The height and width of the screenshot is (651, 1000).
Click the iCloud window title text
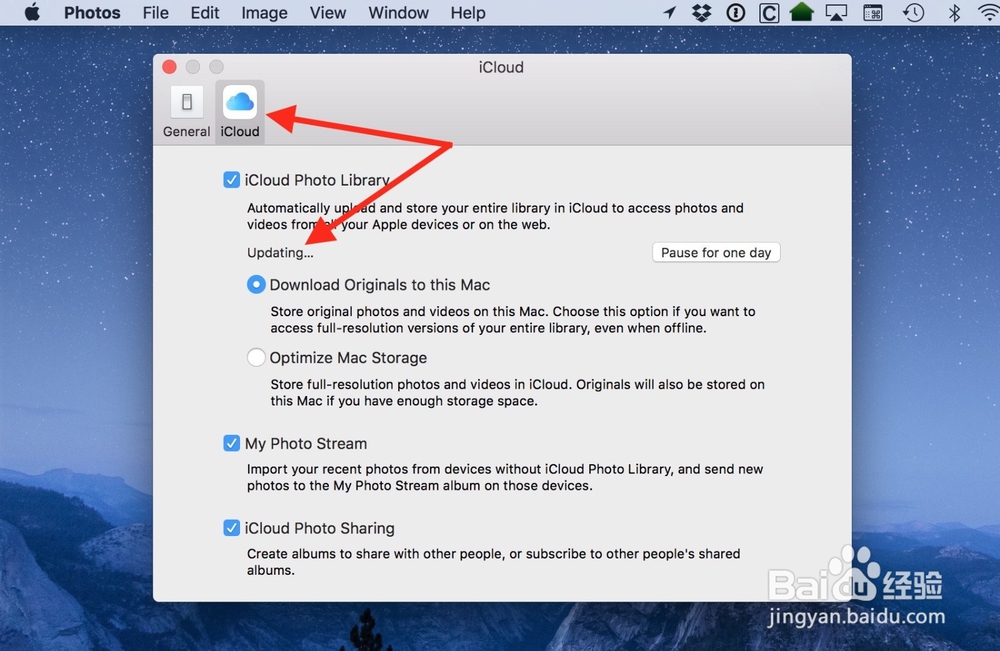click(501, 67)
